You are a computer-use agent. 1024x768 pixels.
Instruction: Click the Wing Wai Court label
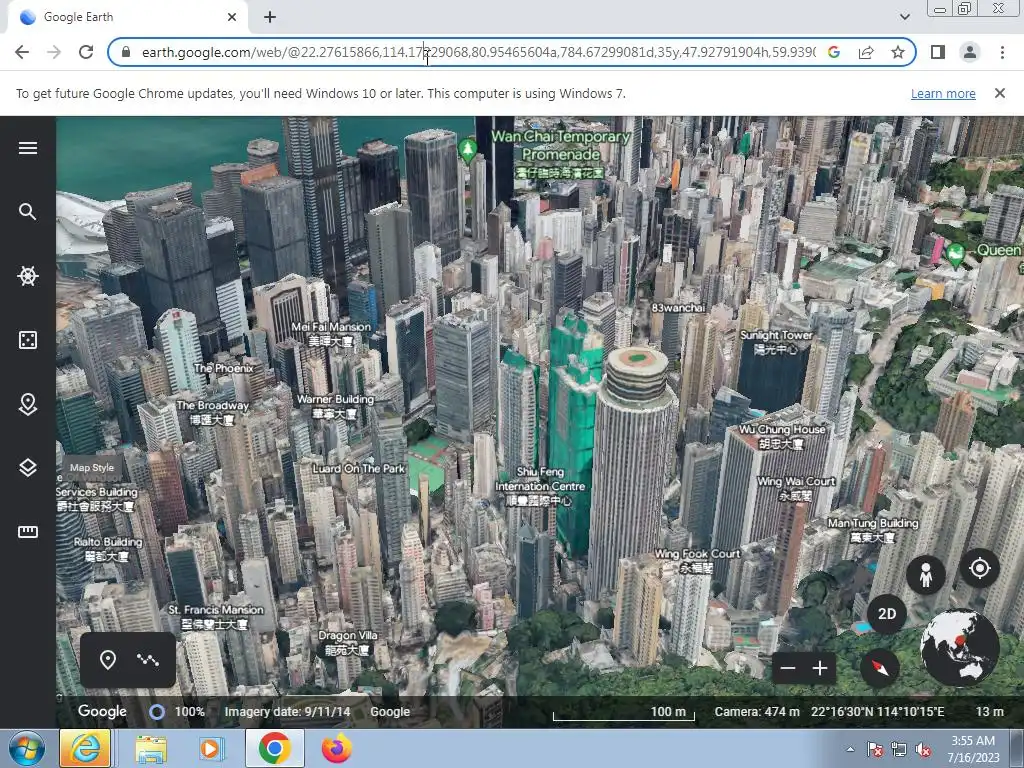point(795,488)
